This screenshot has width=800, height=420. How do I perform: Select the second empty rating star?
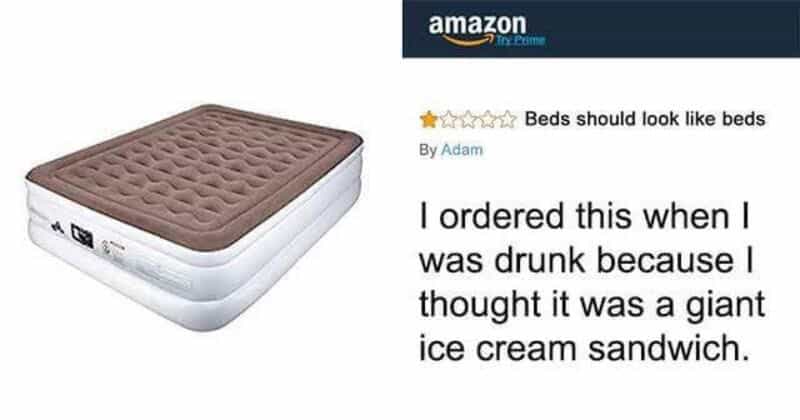point(447,119)
